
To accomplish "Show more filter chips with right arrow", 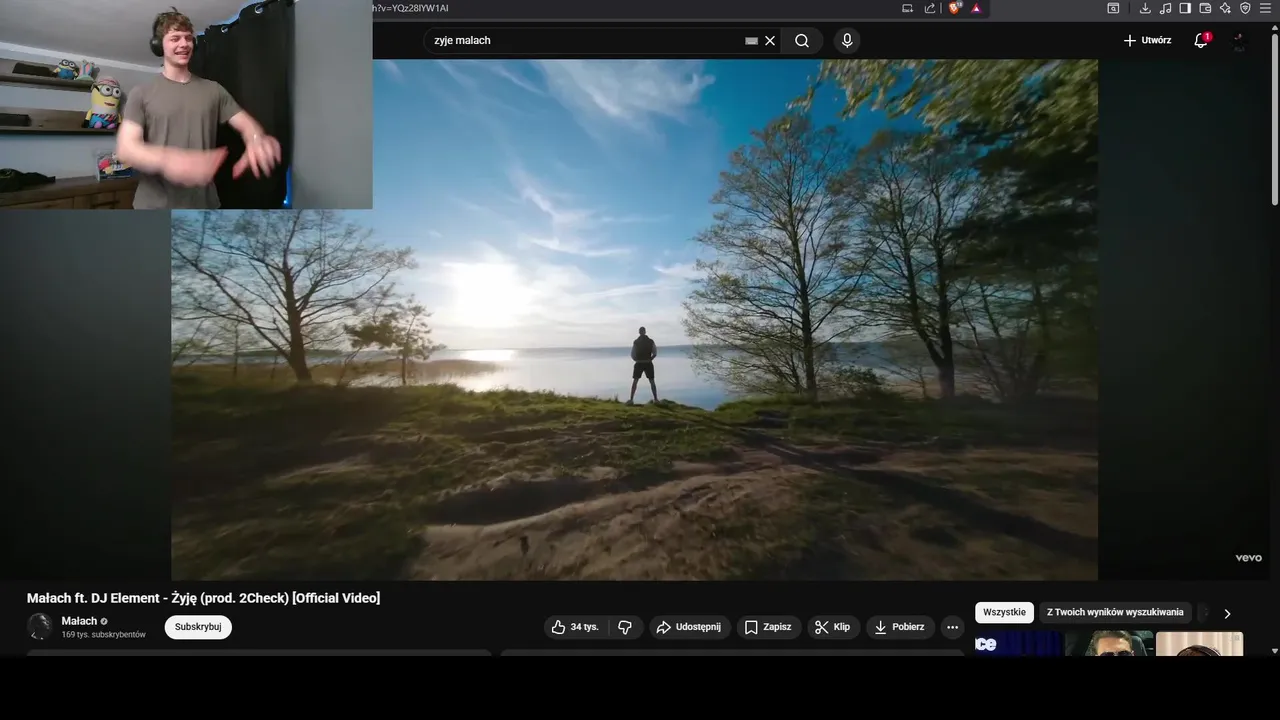I will (1227, 613).
